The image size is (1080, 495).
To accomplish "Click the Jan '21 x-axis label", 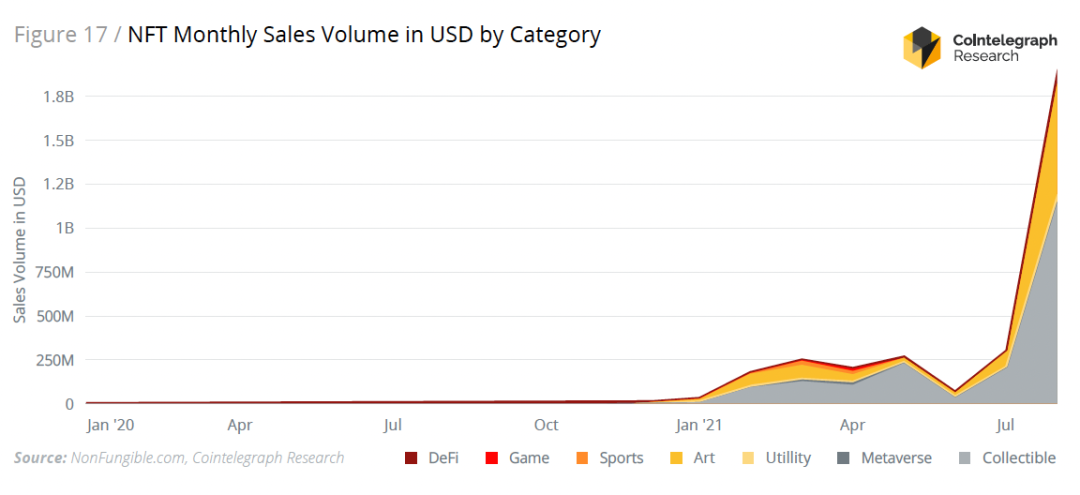I will pyautogui.click(x=700, y=425).
